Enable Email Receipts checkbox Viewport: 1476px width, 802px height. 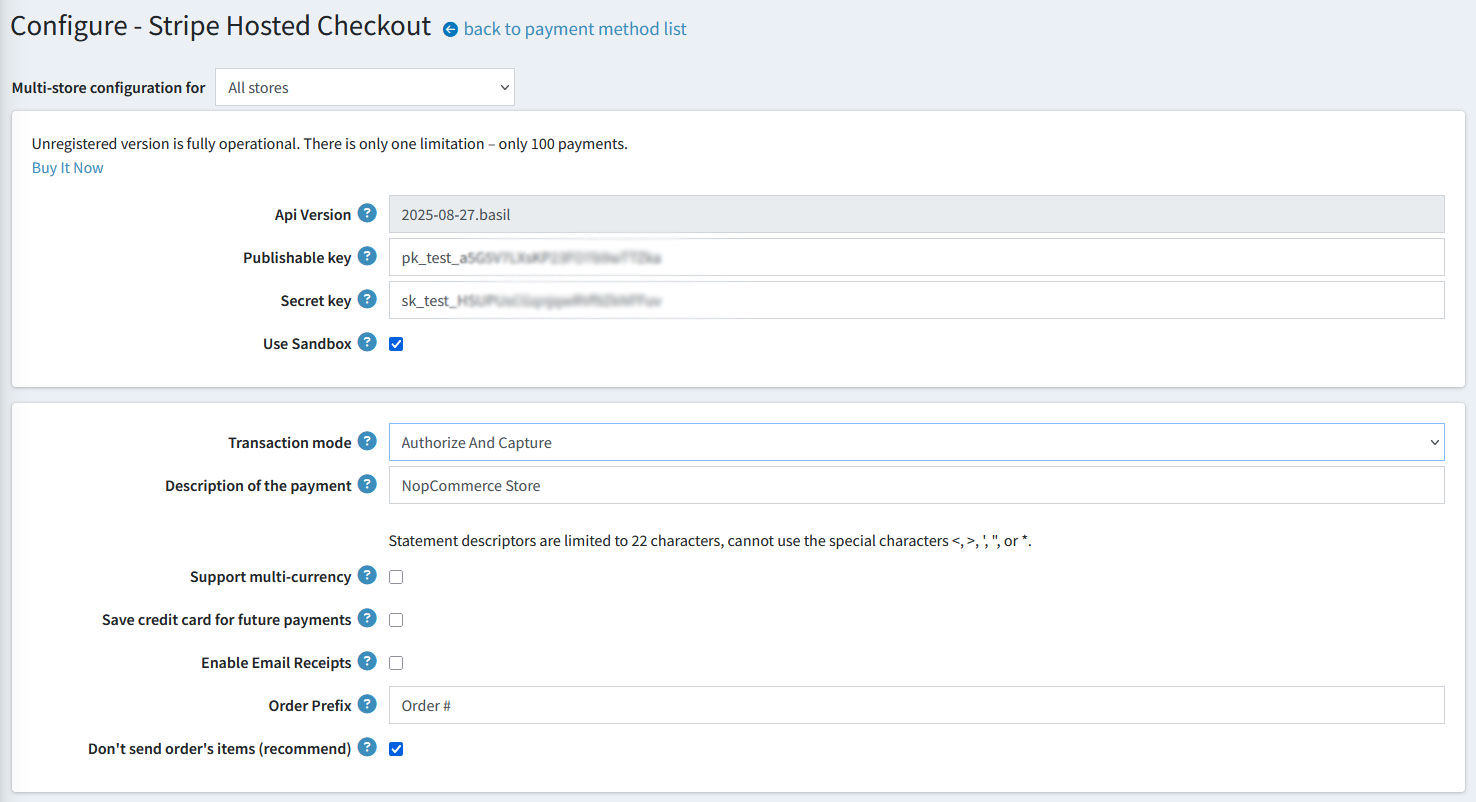[x=396, y=663]
